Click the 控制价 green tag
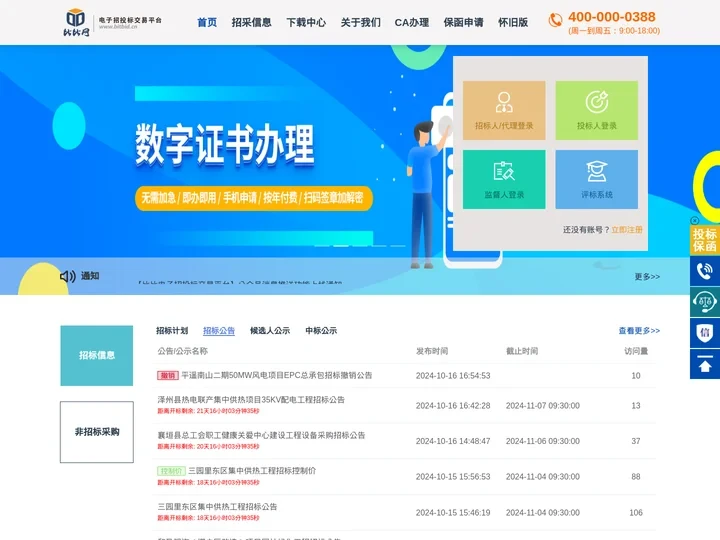The width and height of the screenshot is (720, 540). pos(171,471)
